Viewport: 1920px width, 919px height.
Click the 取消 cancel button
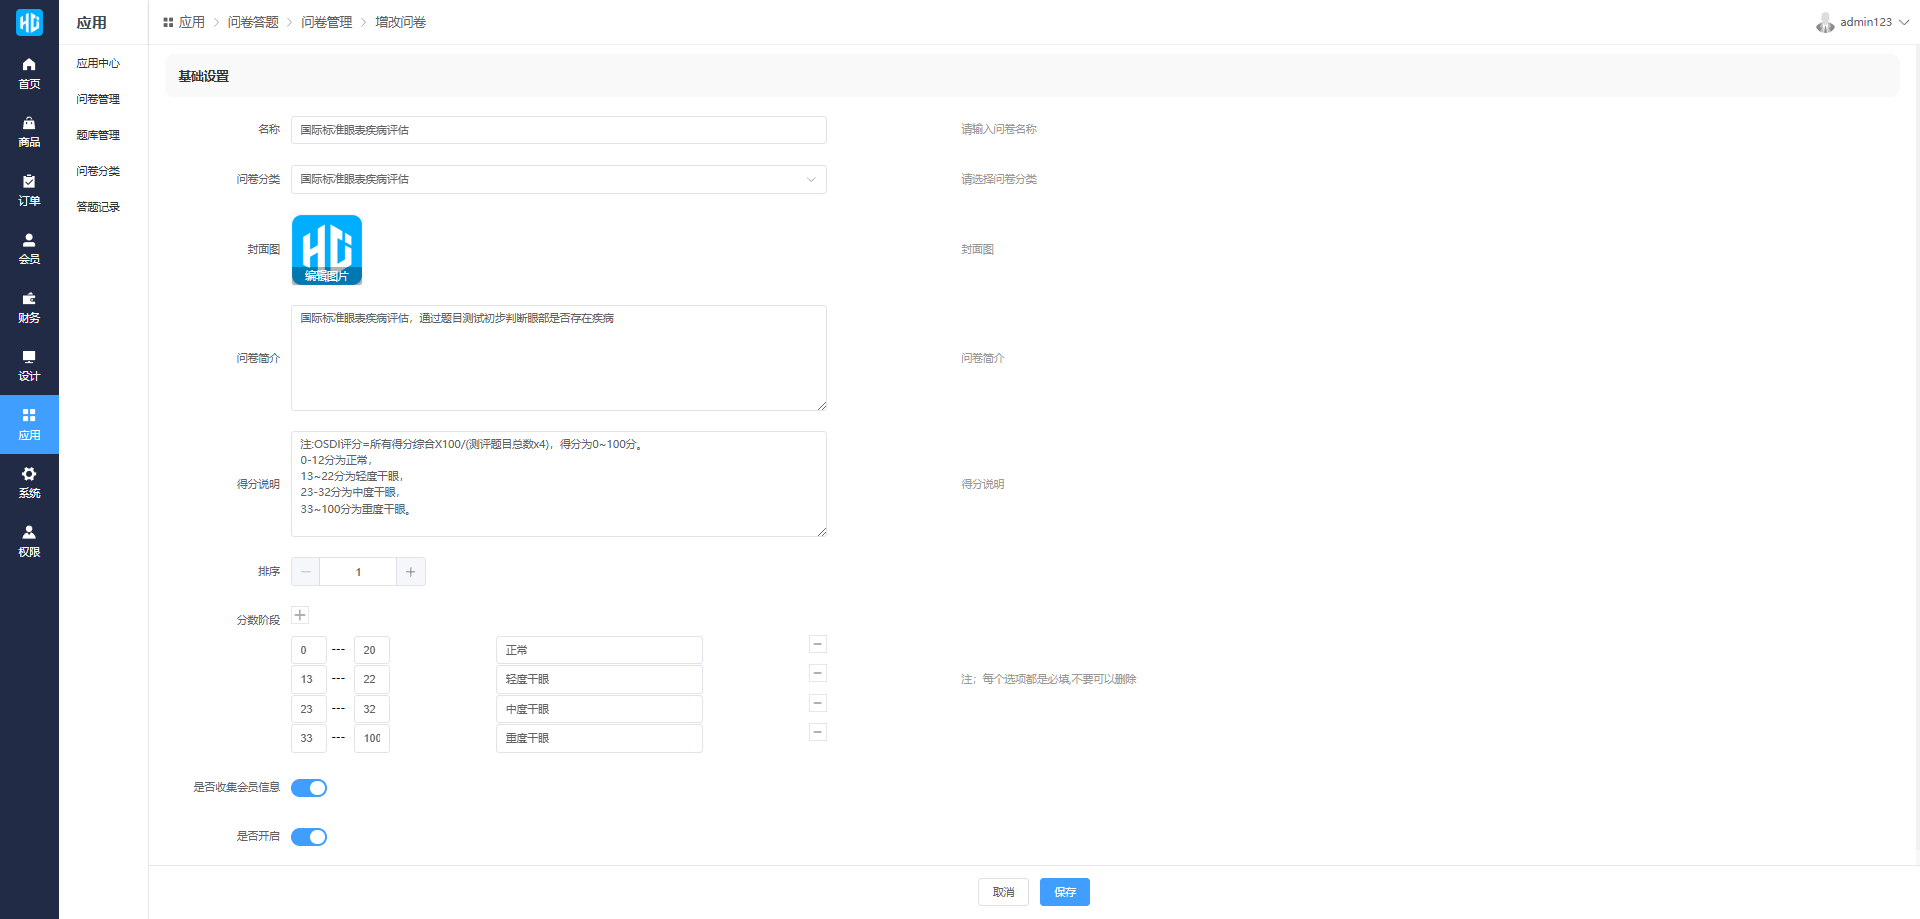pyautogui.click(x=1003, y=892)
